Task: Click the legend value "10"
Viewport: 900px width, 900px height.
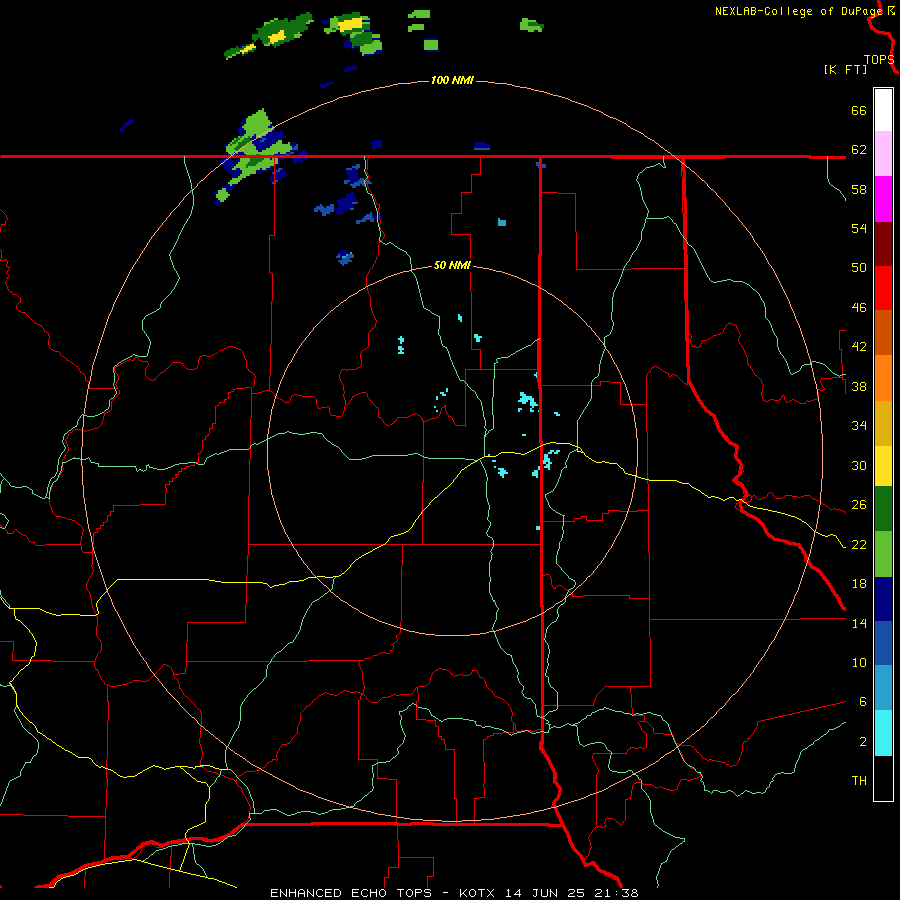Action: (x=859, y=663)
